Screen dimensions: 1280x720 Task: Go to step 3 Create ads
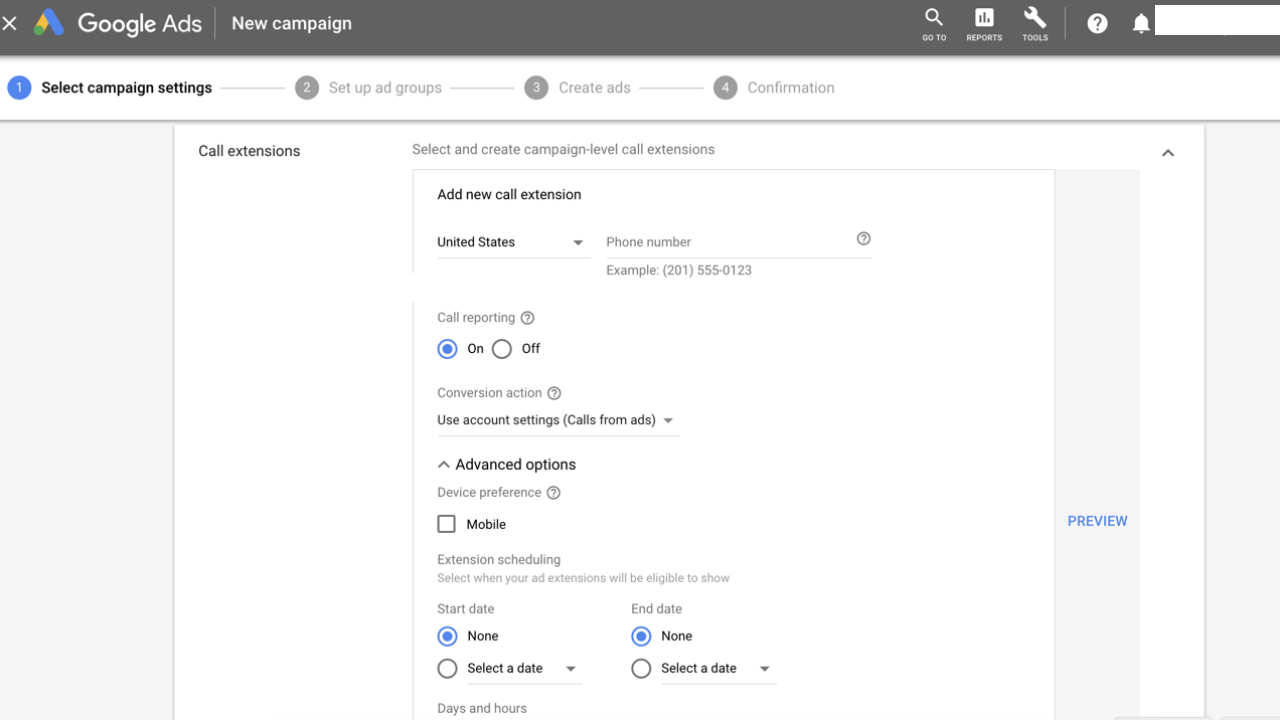click(x=578, y=87)
